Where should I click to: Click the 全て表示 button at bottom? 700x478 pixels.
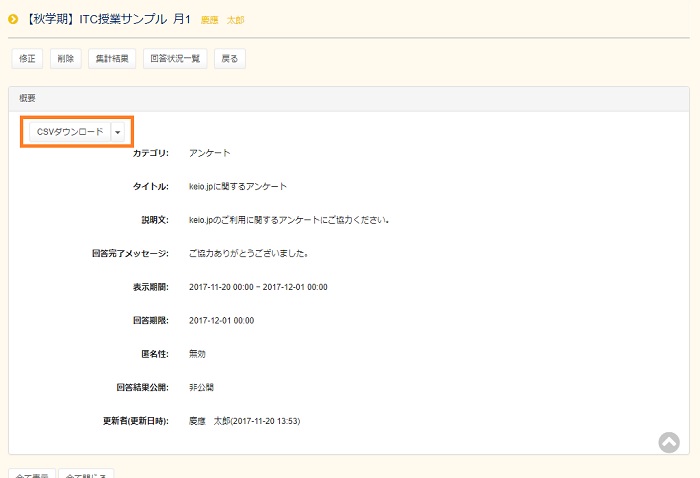tap(31, 472)
